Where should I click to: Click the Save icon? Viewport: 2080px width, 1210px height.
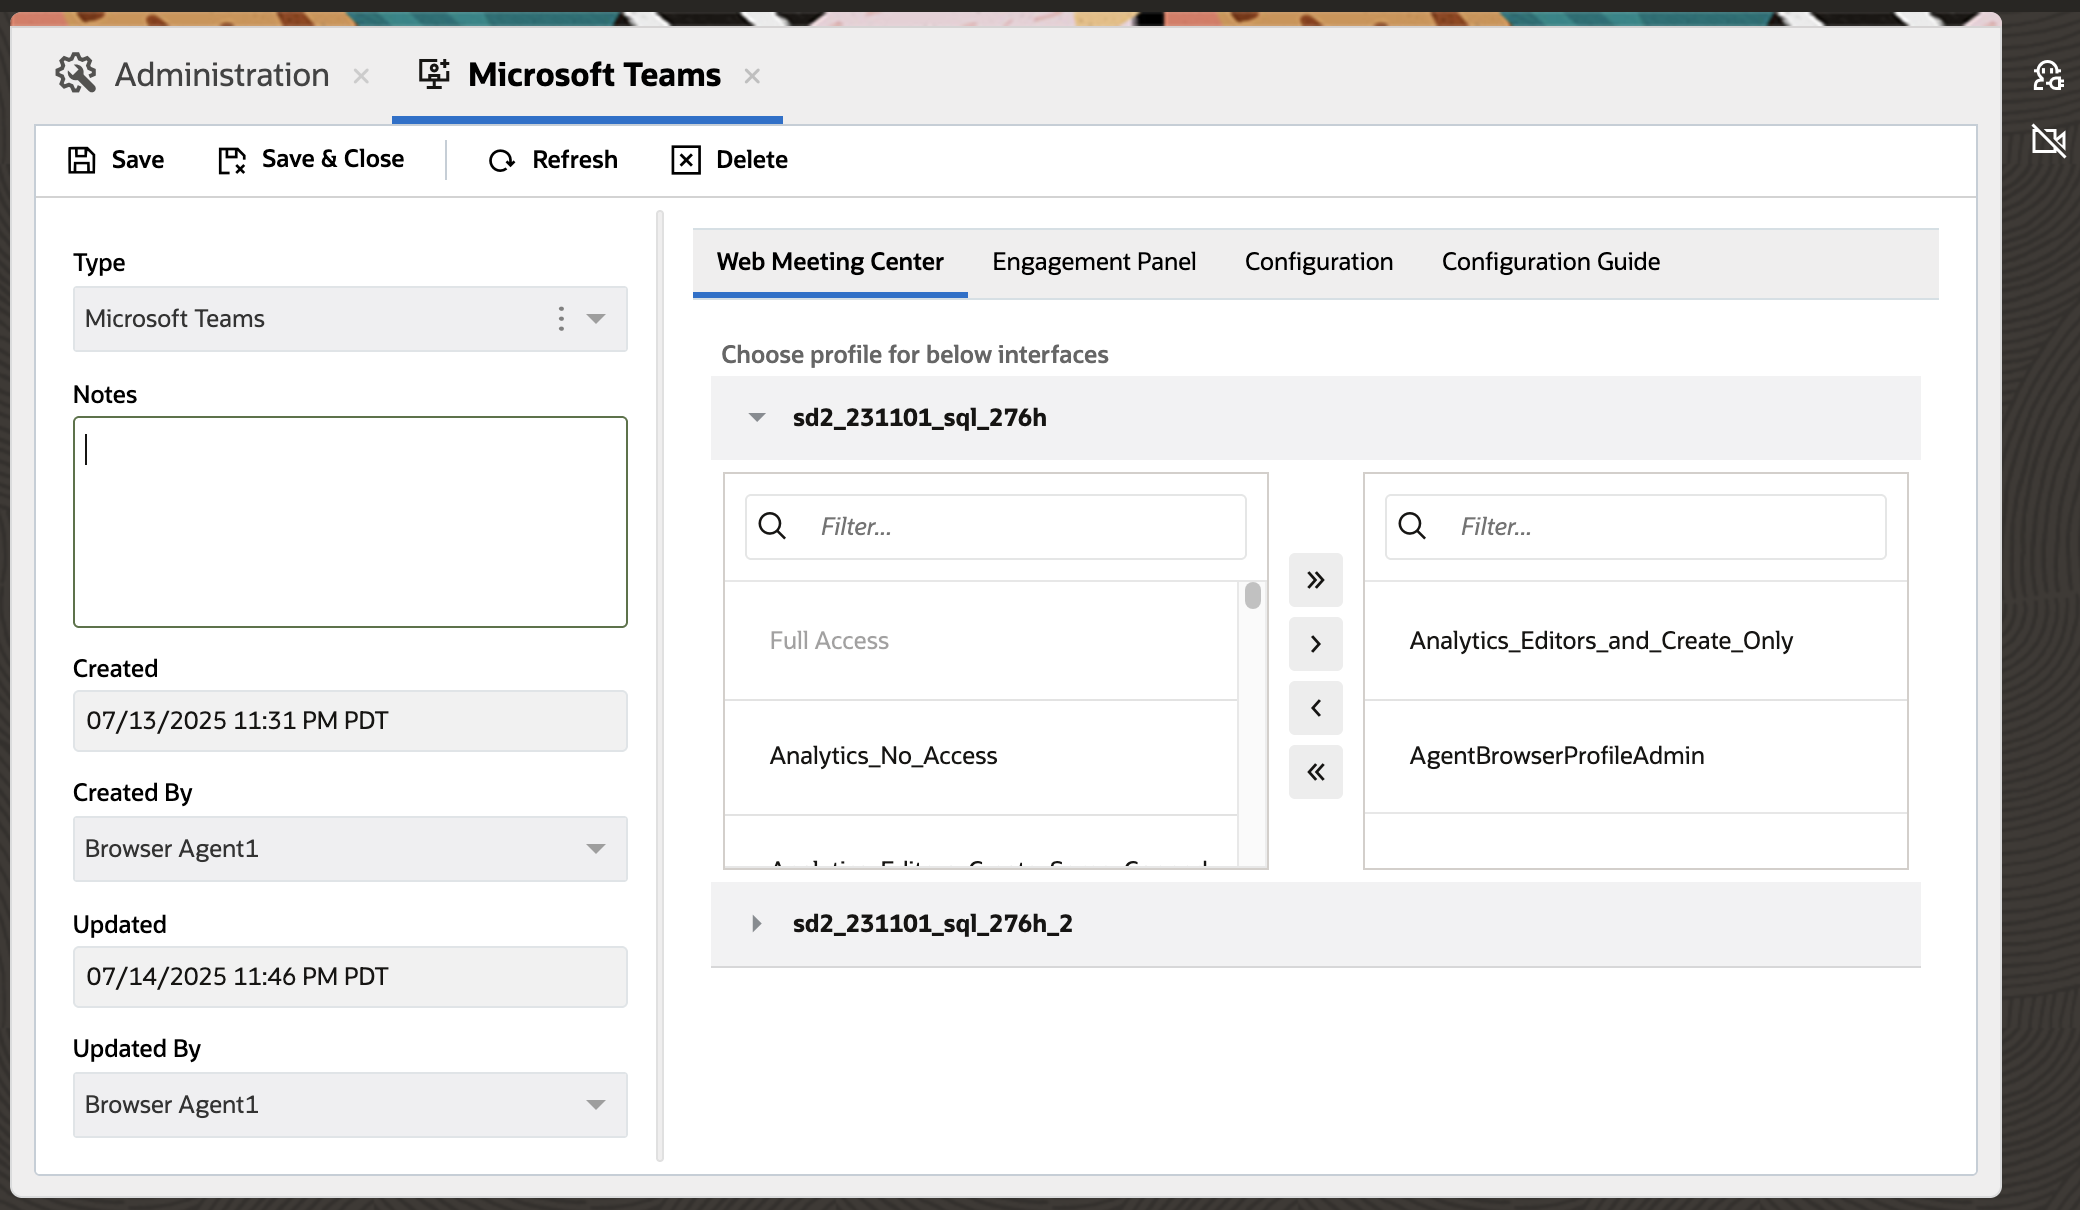[x=82, y=159]
